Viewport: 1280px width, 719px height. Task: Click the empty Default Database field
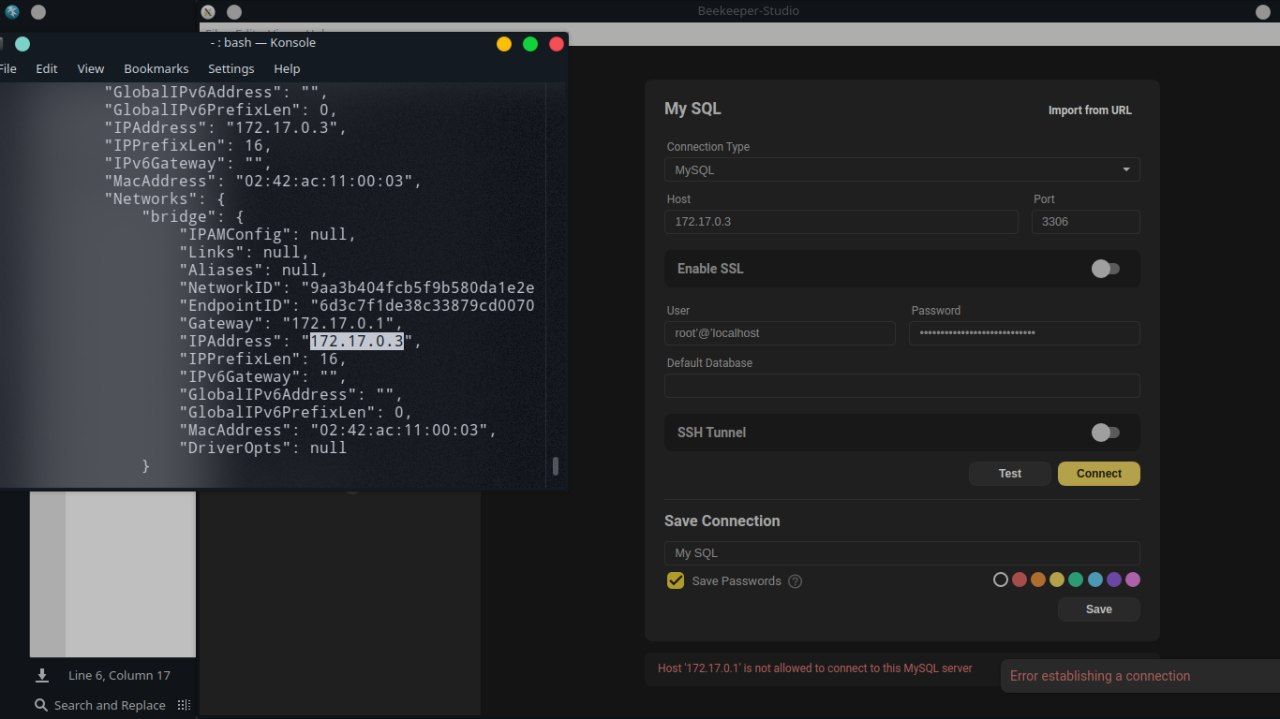pyautogui.click(x=902, y=386)
